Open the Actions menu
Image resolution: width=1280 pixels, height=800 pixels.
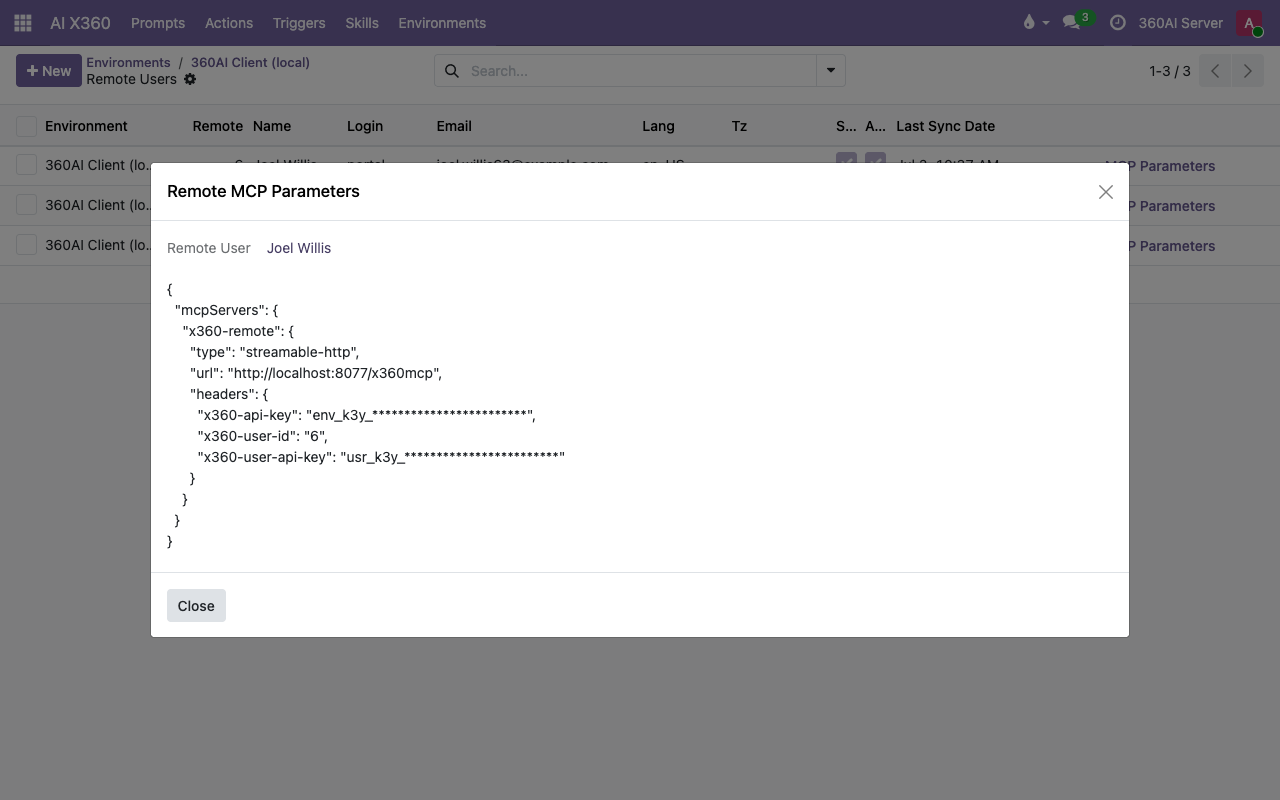pyautogui.click(x=229, y=22)
